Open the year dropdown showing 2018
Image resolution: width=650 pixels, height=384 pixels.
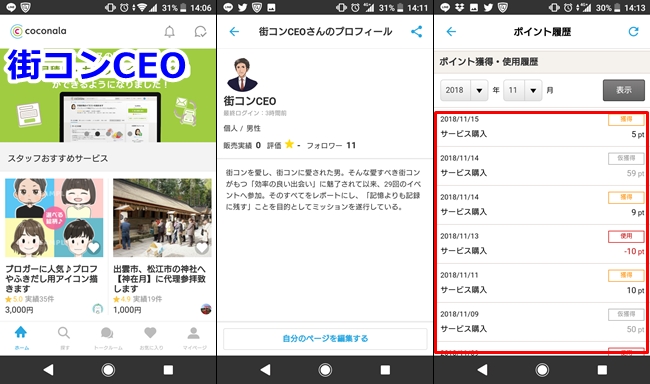click(x=464, y=90)
